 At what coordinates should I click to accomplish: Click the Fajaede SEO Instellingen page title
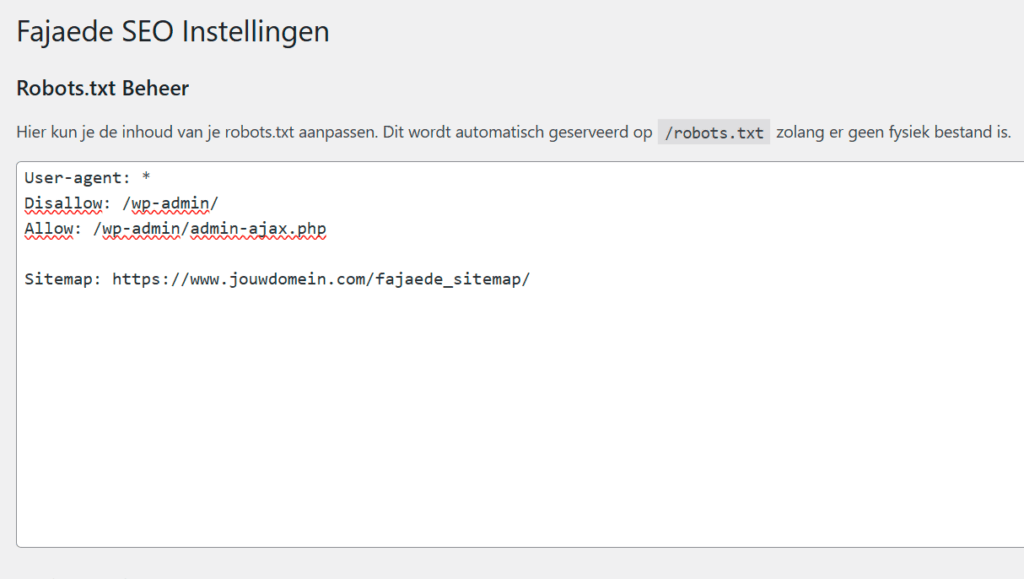point(173,31)
